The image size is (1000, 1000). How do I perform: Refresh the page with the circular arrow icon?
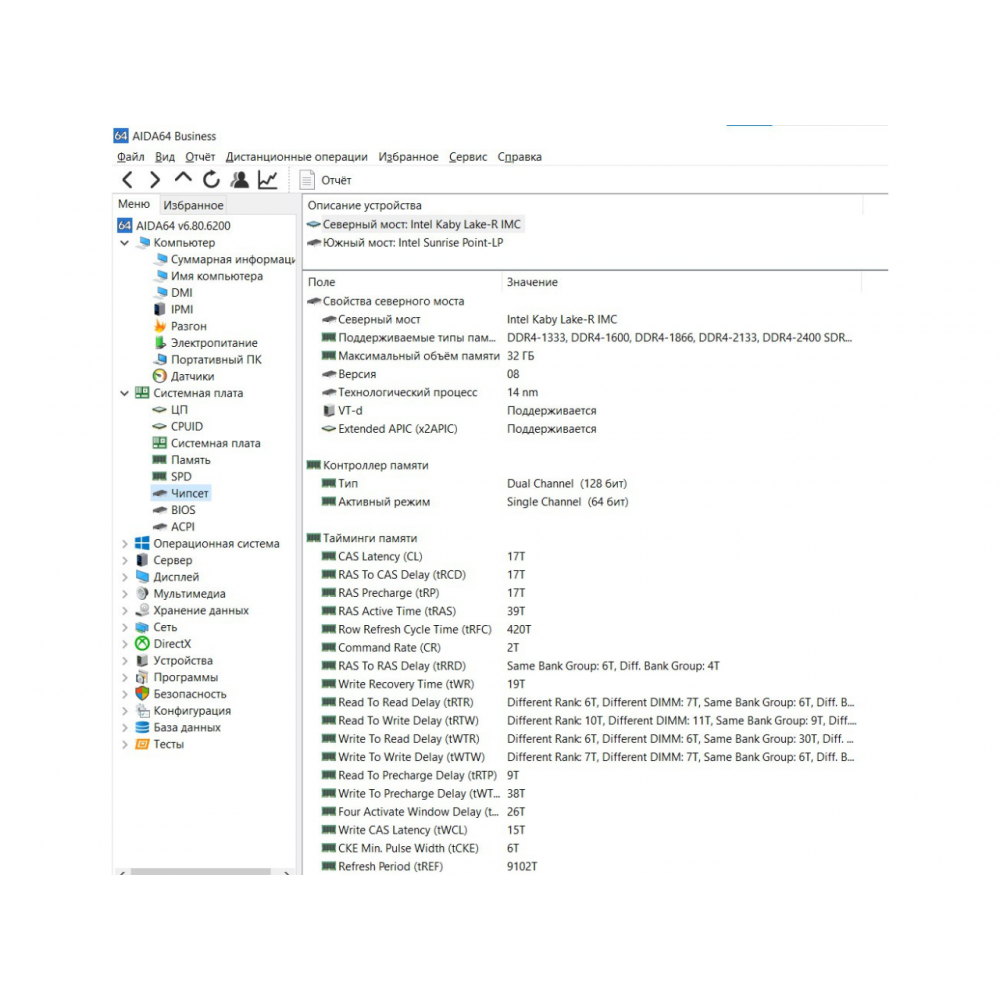(211, 180)
